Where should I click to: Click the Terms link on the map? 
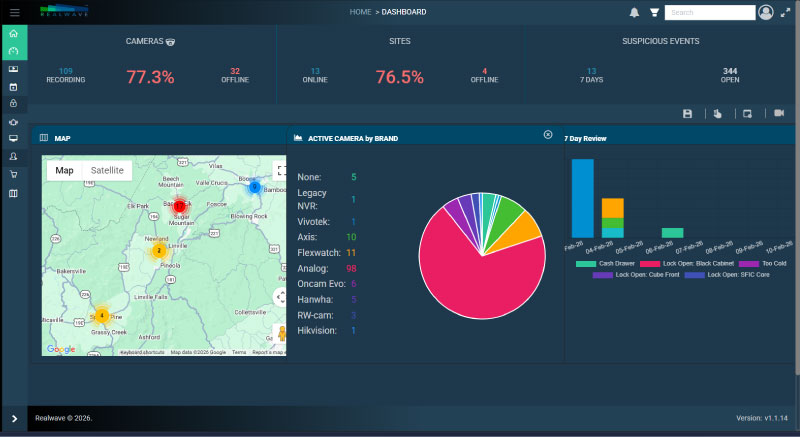click(x=239, y=352)
